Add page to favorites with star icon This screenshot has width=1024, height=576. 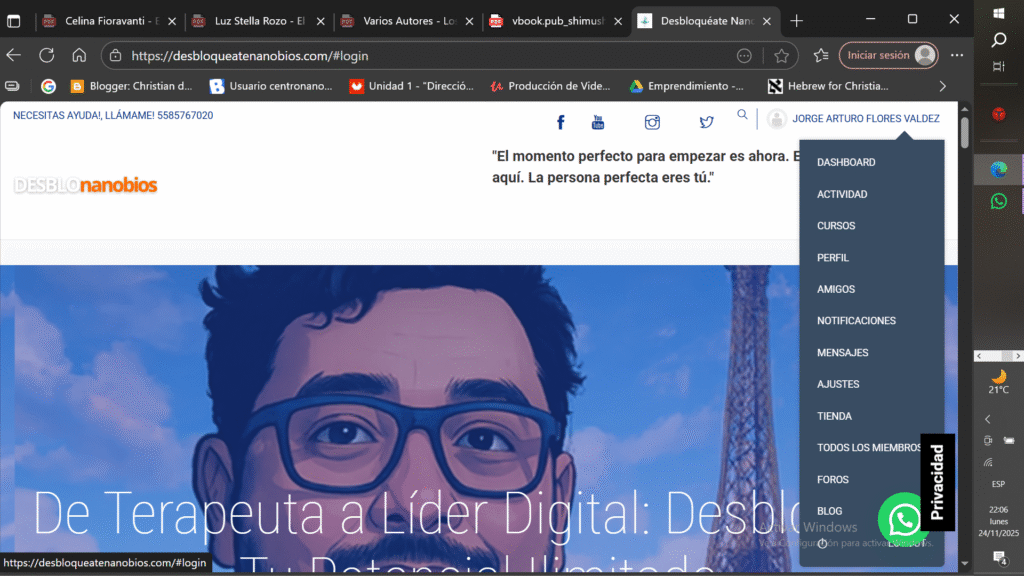pyautogui.click(x=781, y=56)
